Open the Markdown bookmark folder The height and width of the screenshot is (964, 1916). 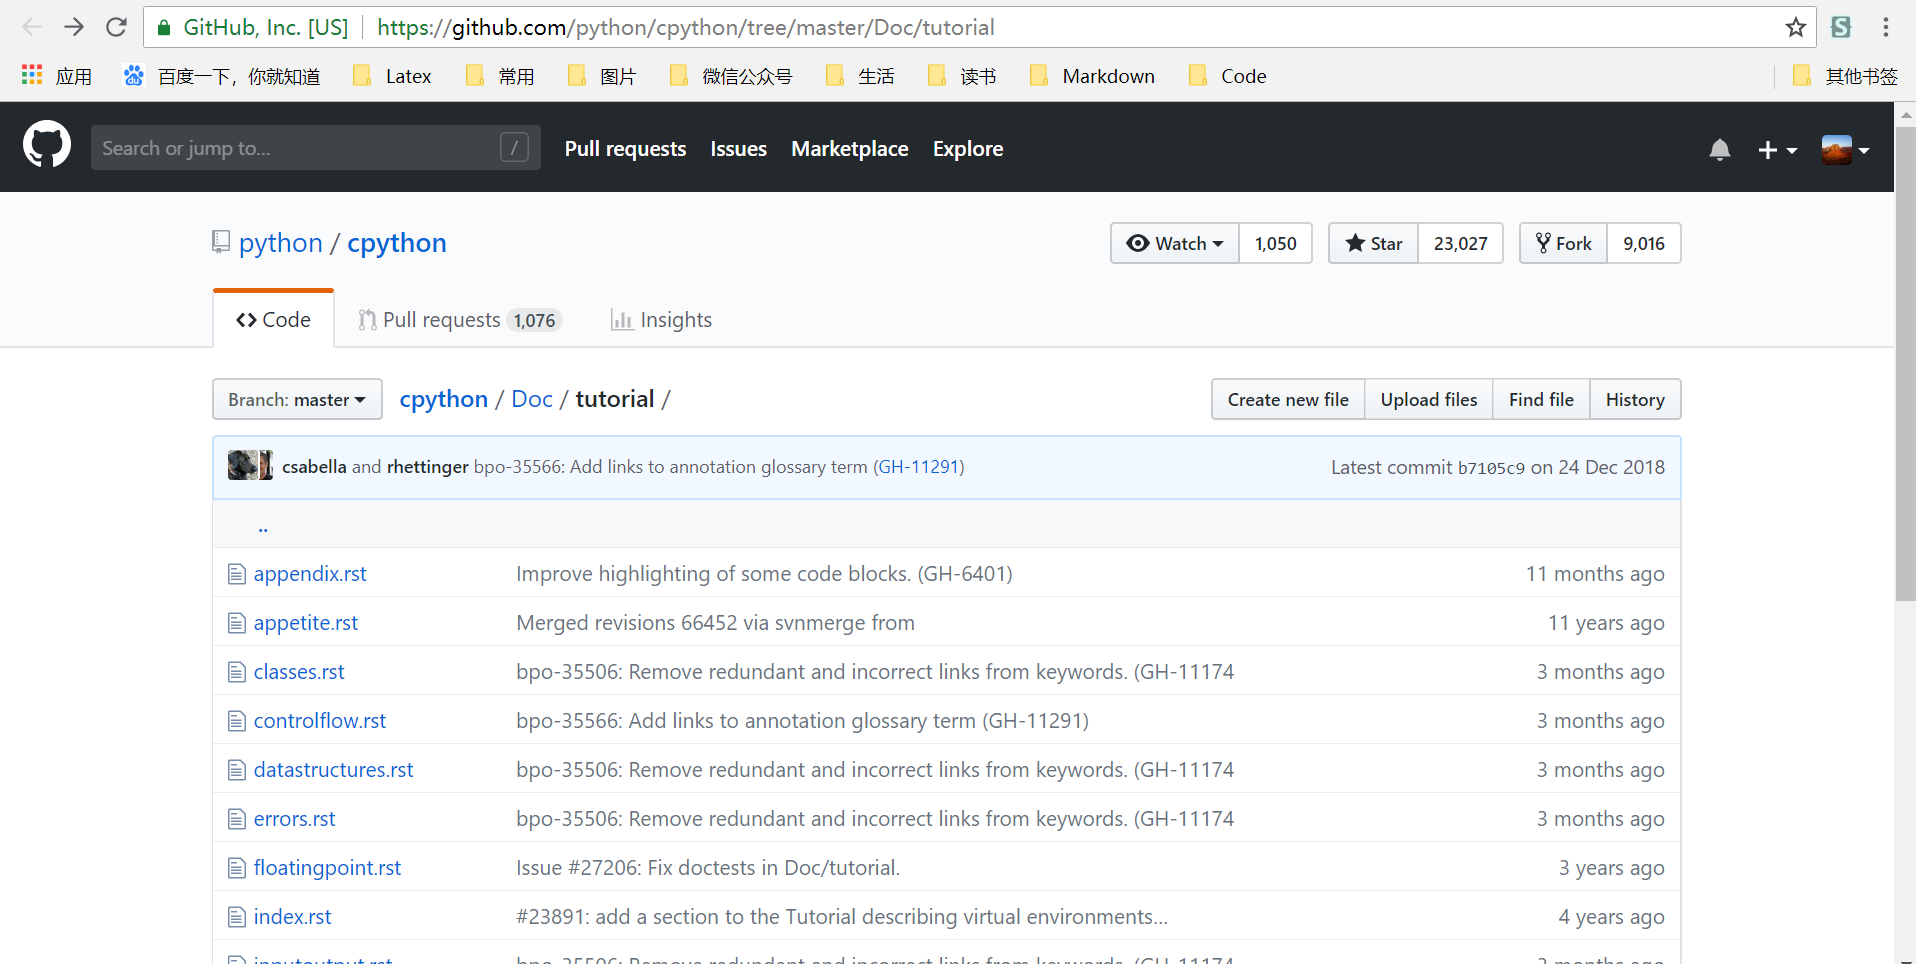pyautogui.click(x=1092, y=76)
